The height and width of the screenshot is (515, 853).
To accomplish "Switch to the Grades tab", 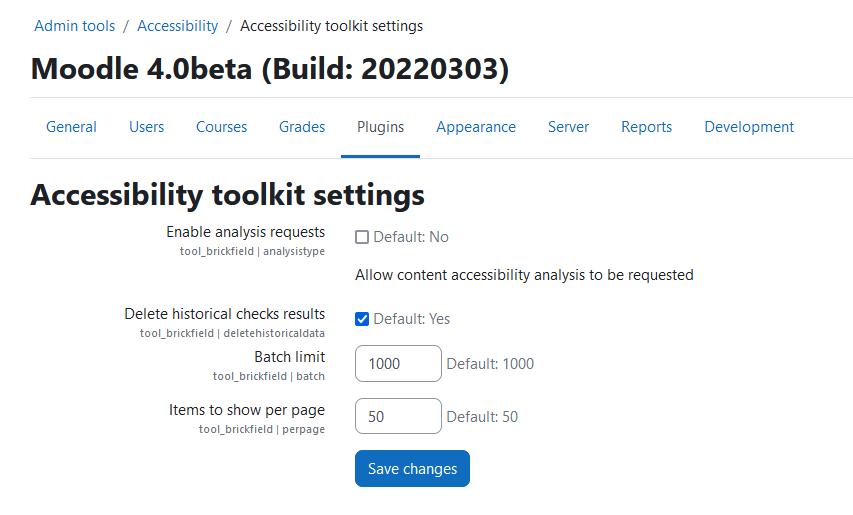I will pyautogui.click(x=302, y=127).
